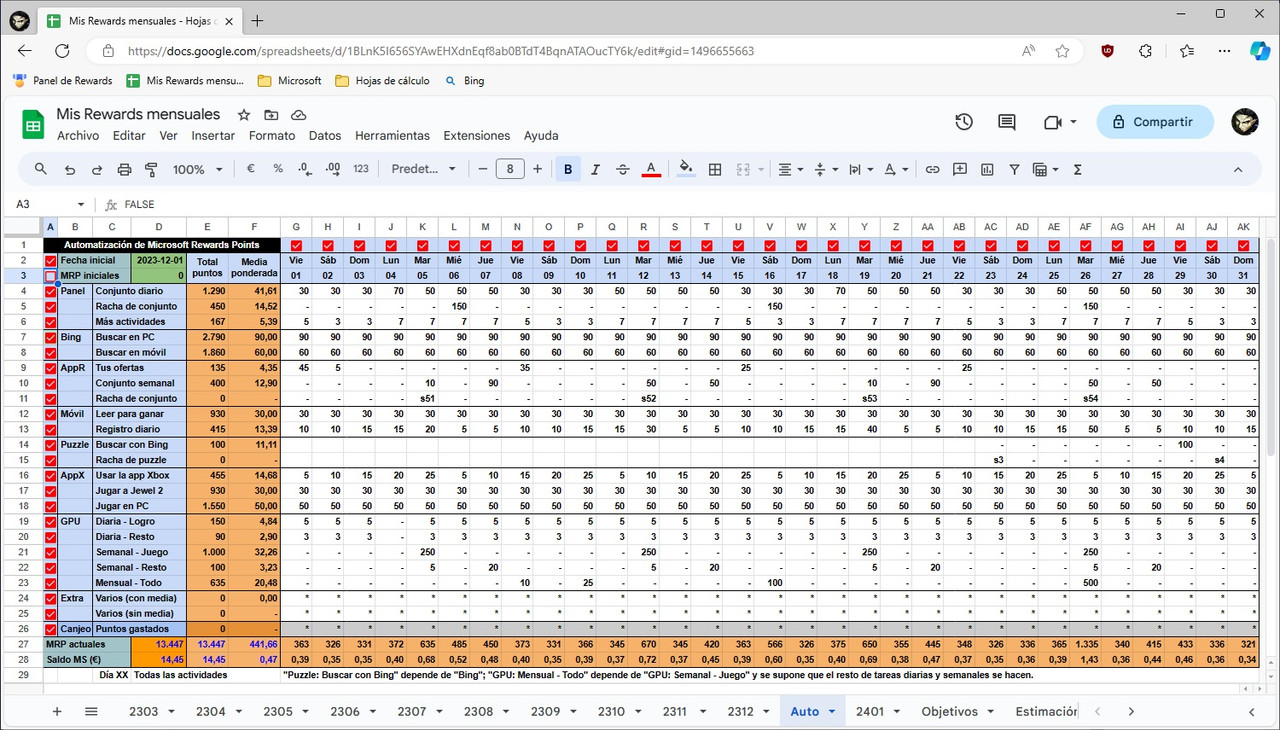The image size is (1280, 730).
Task: Open the horizontal align dropdown
Action: tap(791, 169)
